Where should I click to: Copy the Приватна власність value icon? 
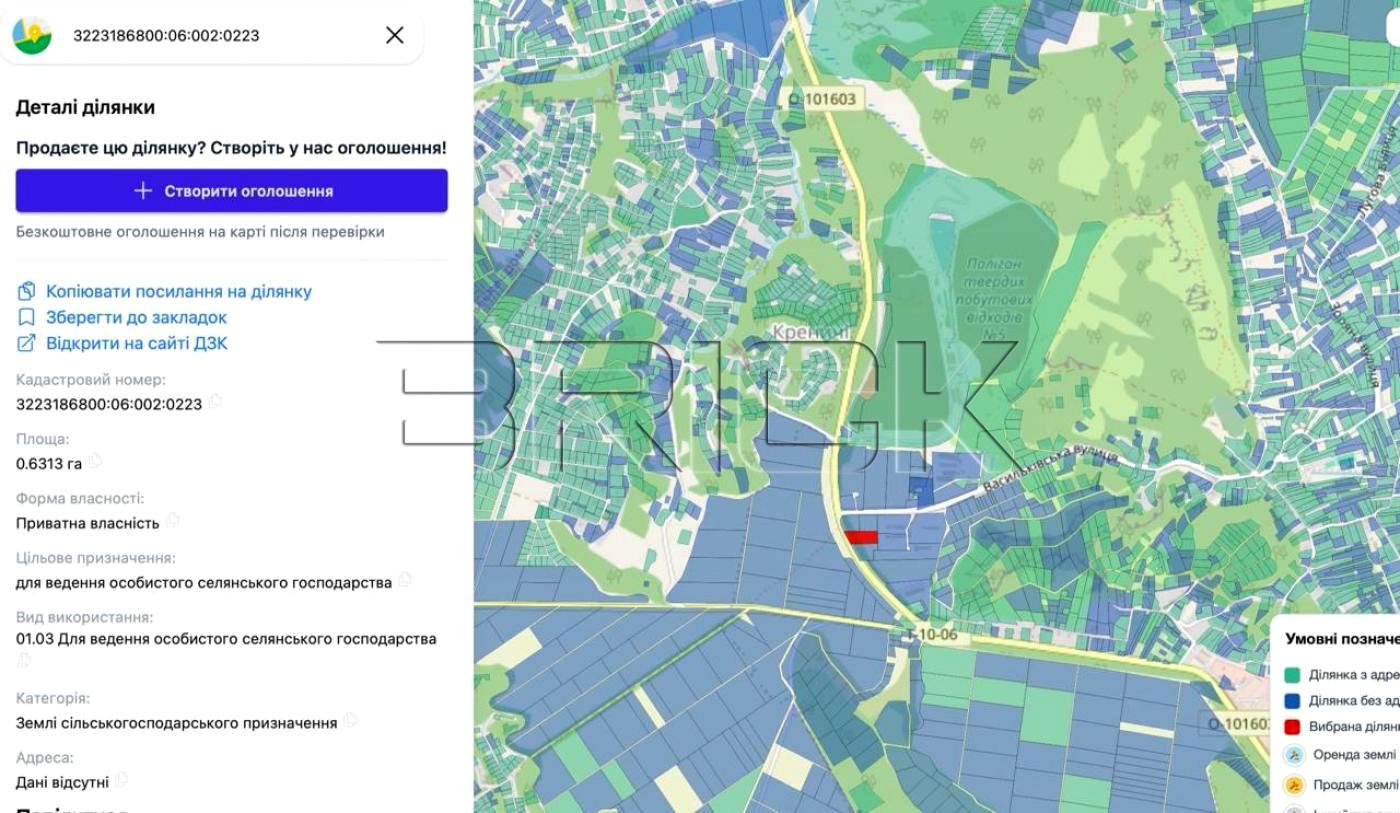(172, 520)
